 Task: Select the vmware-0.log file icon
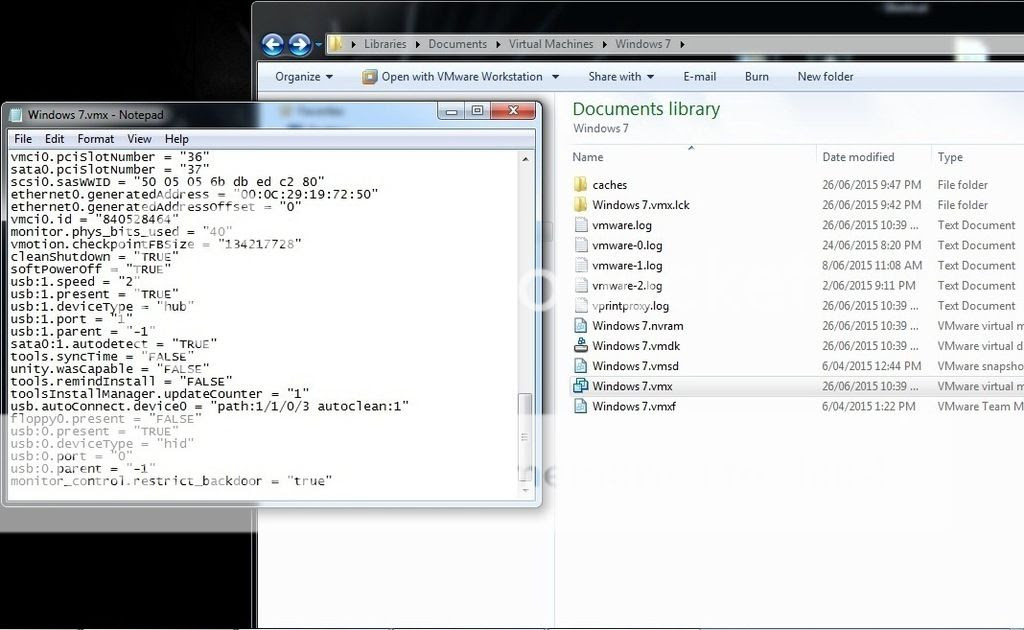pyautogui.click(x=581, y=245)
